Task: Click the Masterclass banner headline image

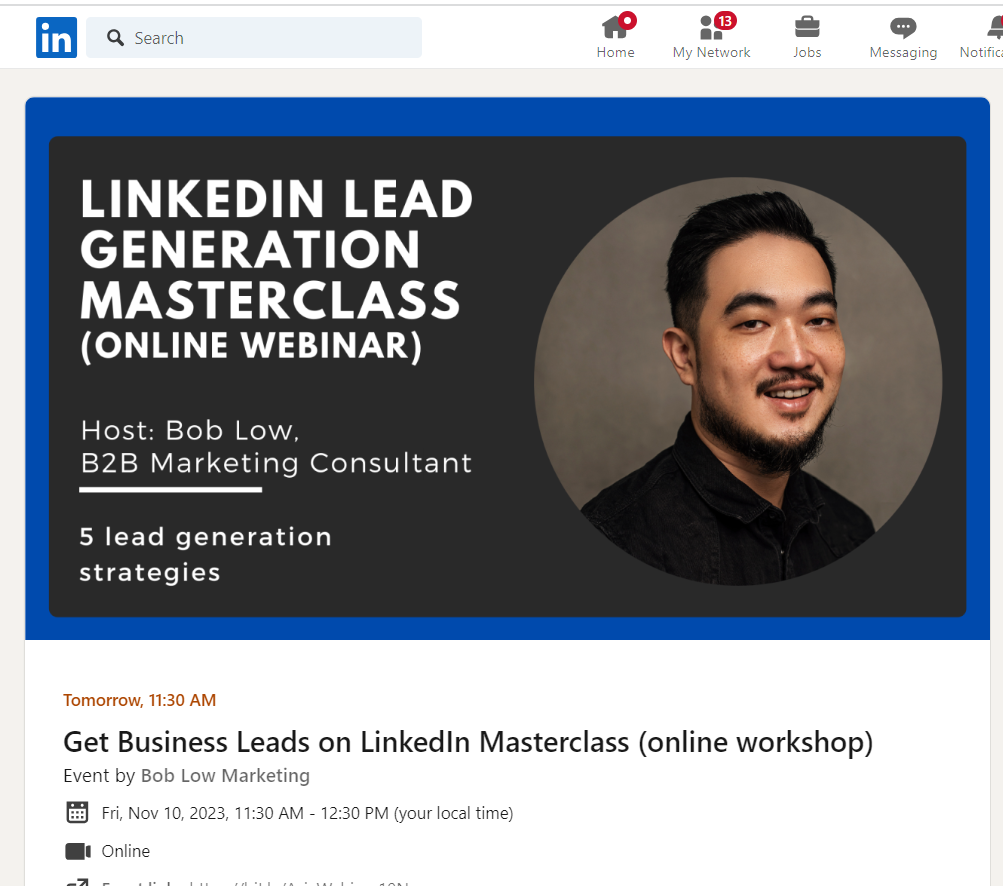Action: (276, 271)
